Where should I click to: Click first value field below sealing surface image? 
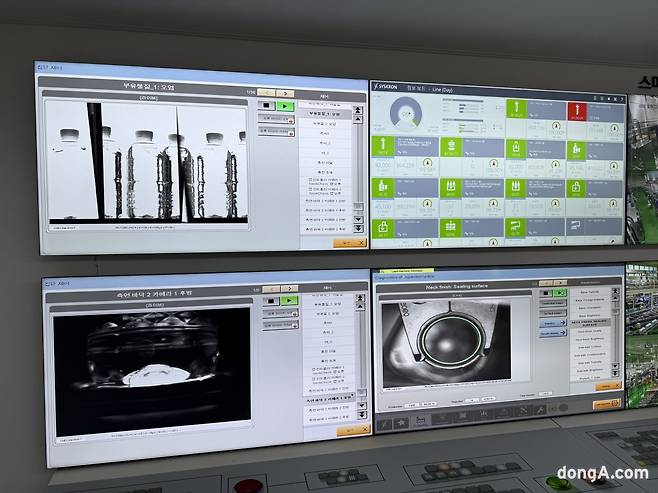click(412, 405)
